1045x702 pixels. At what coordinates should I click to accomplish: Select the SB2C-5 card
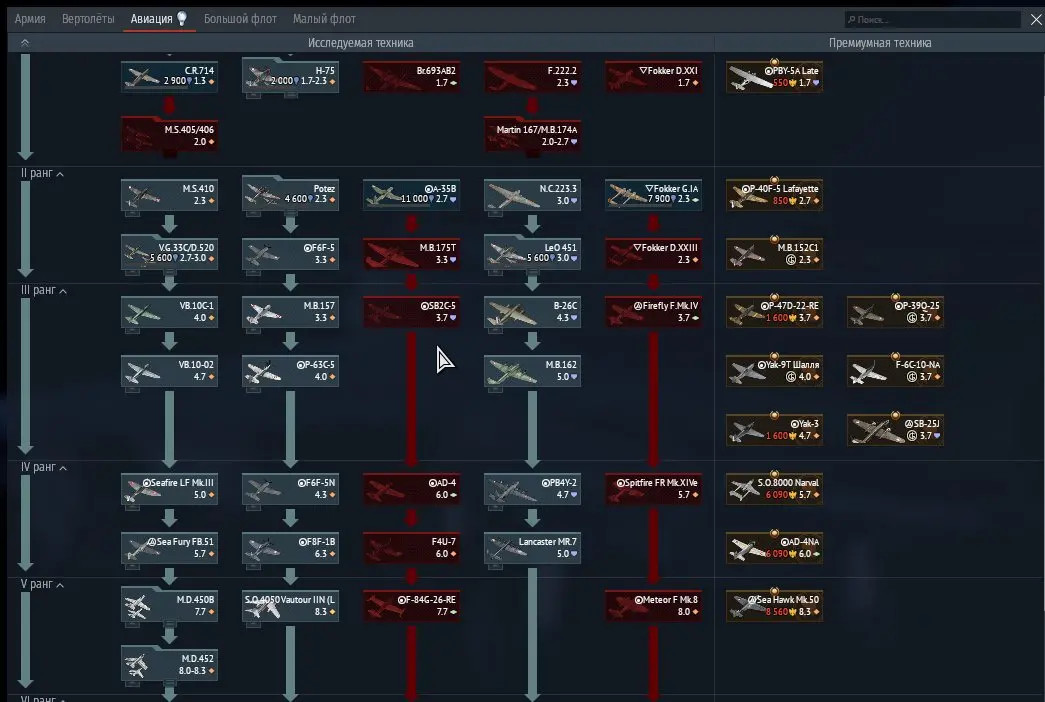(411, 311)
